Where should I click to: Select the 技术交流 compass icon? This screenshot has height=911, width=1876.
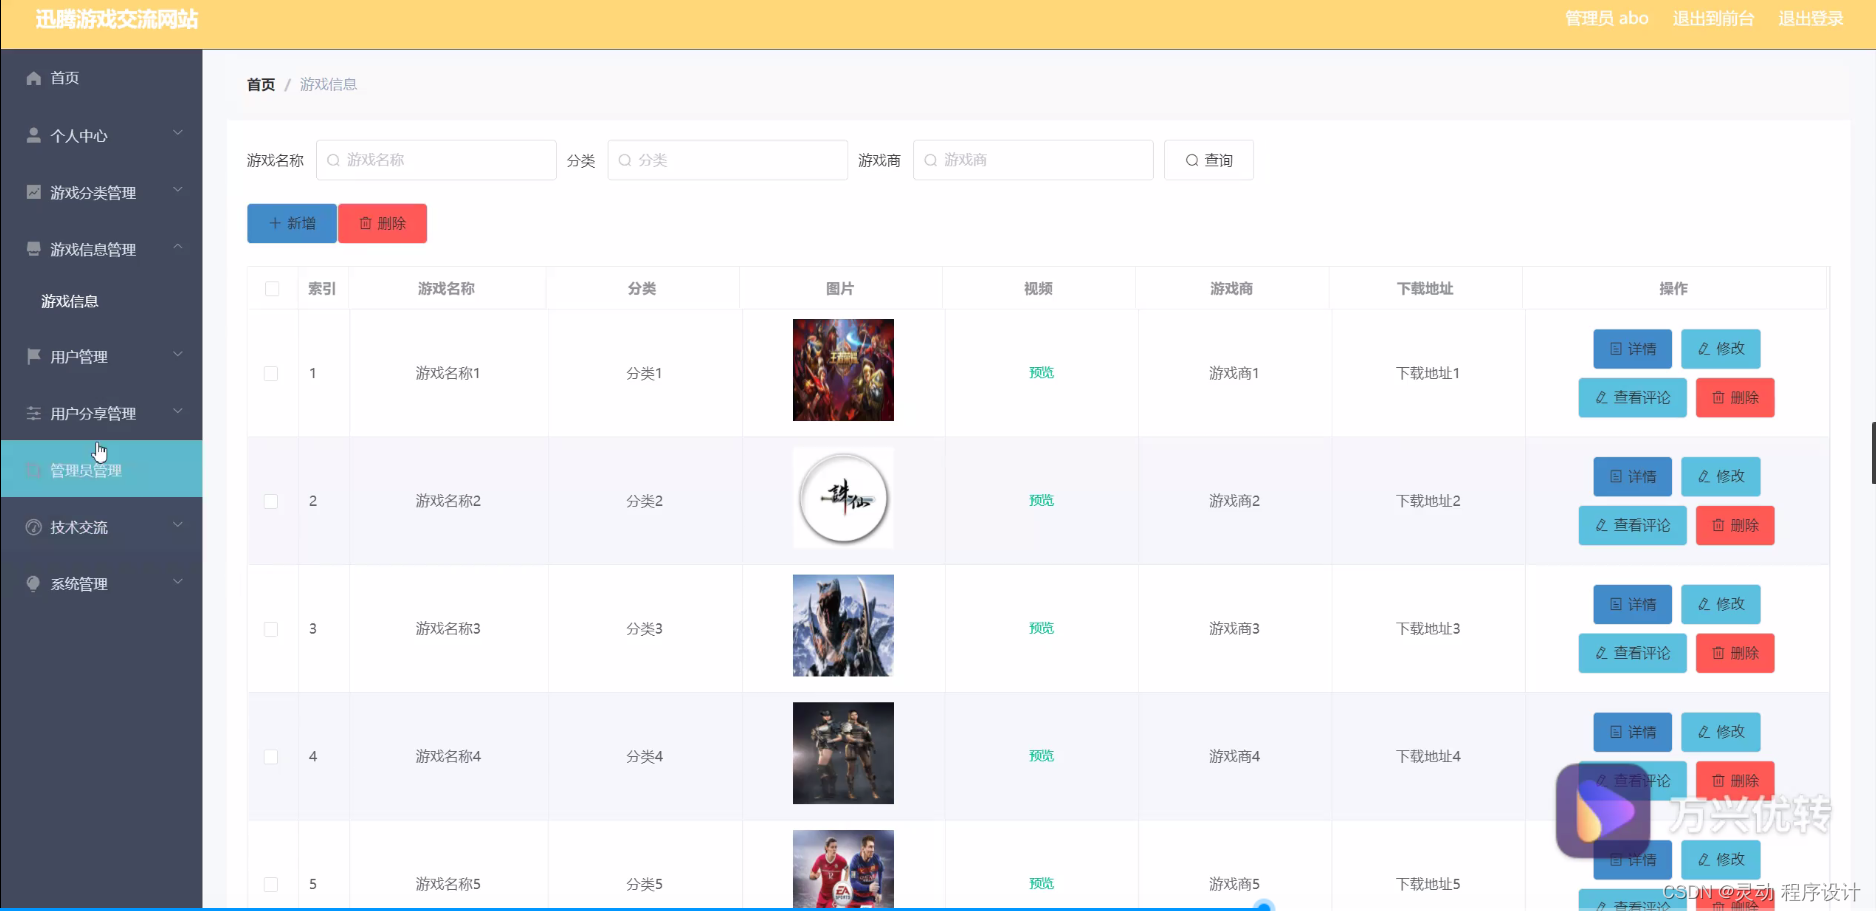click(33, 526)
